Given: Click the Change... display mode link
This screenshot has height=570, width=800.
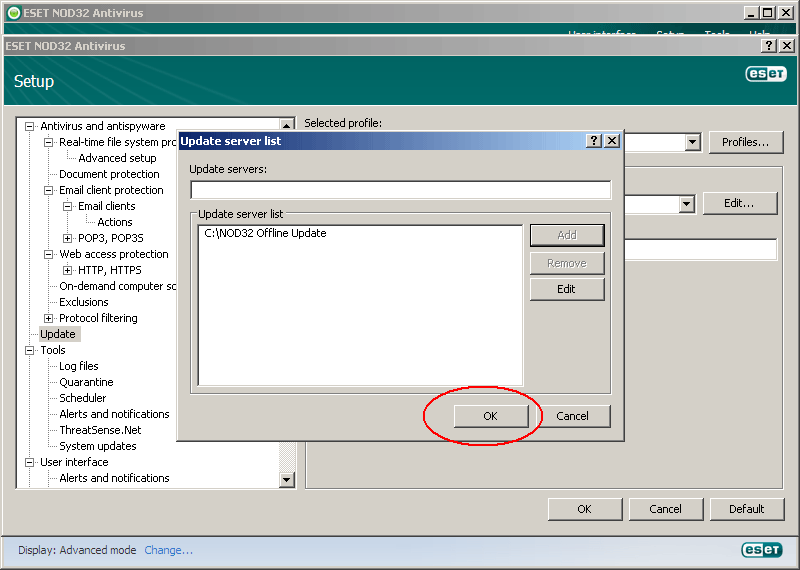Looking at the screenshot, I should tap(168, 550).
